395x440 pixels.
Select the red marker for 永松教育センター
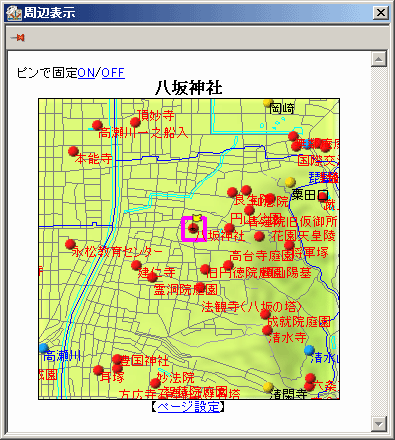70,244
